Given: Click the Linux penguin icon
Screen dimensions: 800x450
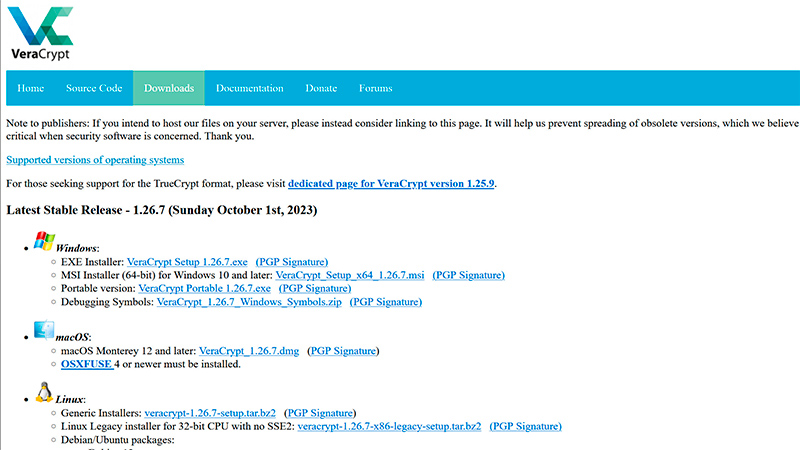Looking at the screenshot, I should point(44,392).
